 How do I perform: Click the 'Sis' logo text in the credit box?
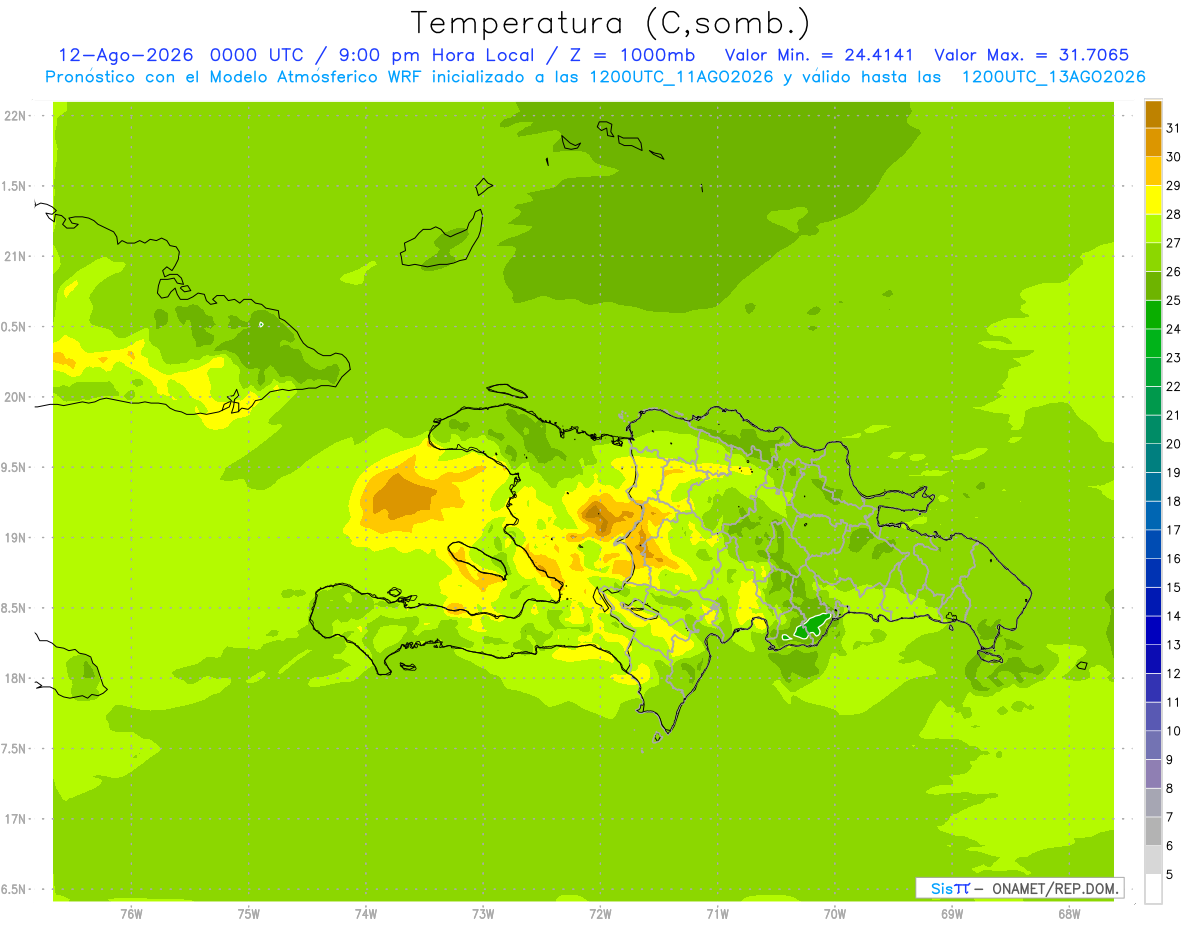click(x=942, y=888)
